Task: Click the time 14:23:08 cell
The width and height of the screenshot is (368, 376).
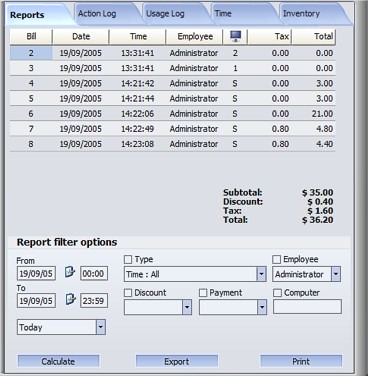Action: [138, 144]
